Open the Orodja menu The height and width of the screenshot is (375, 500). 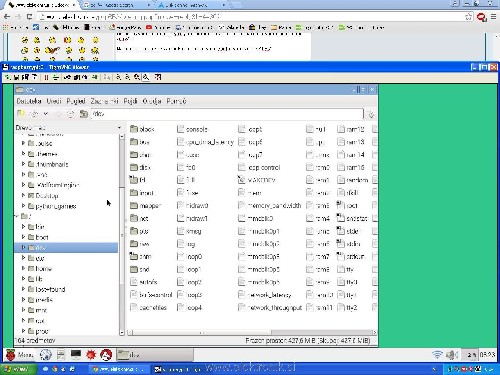click(x=152, y=101)
